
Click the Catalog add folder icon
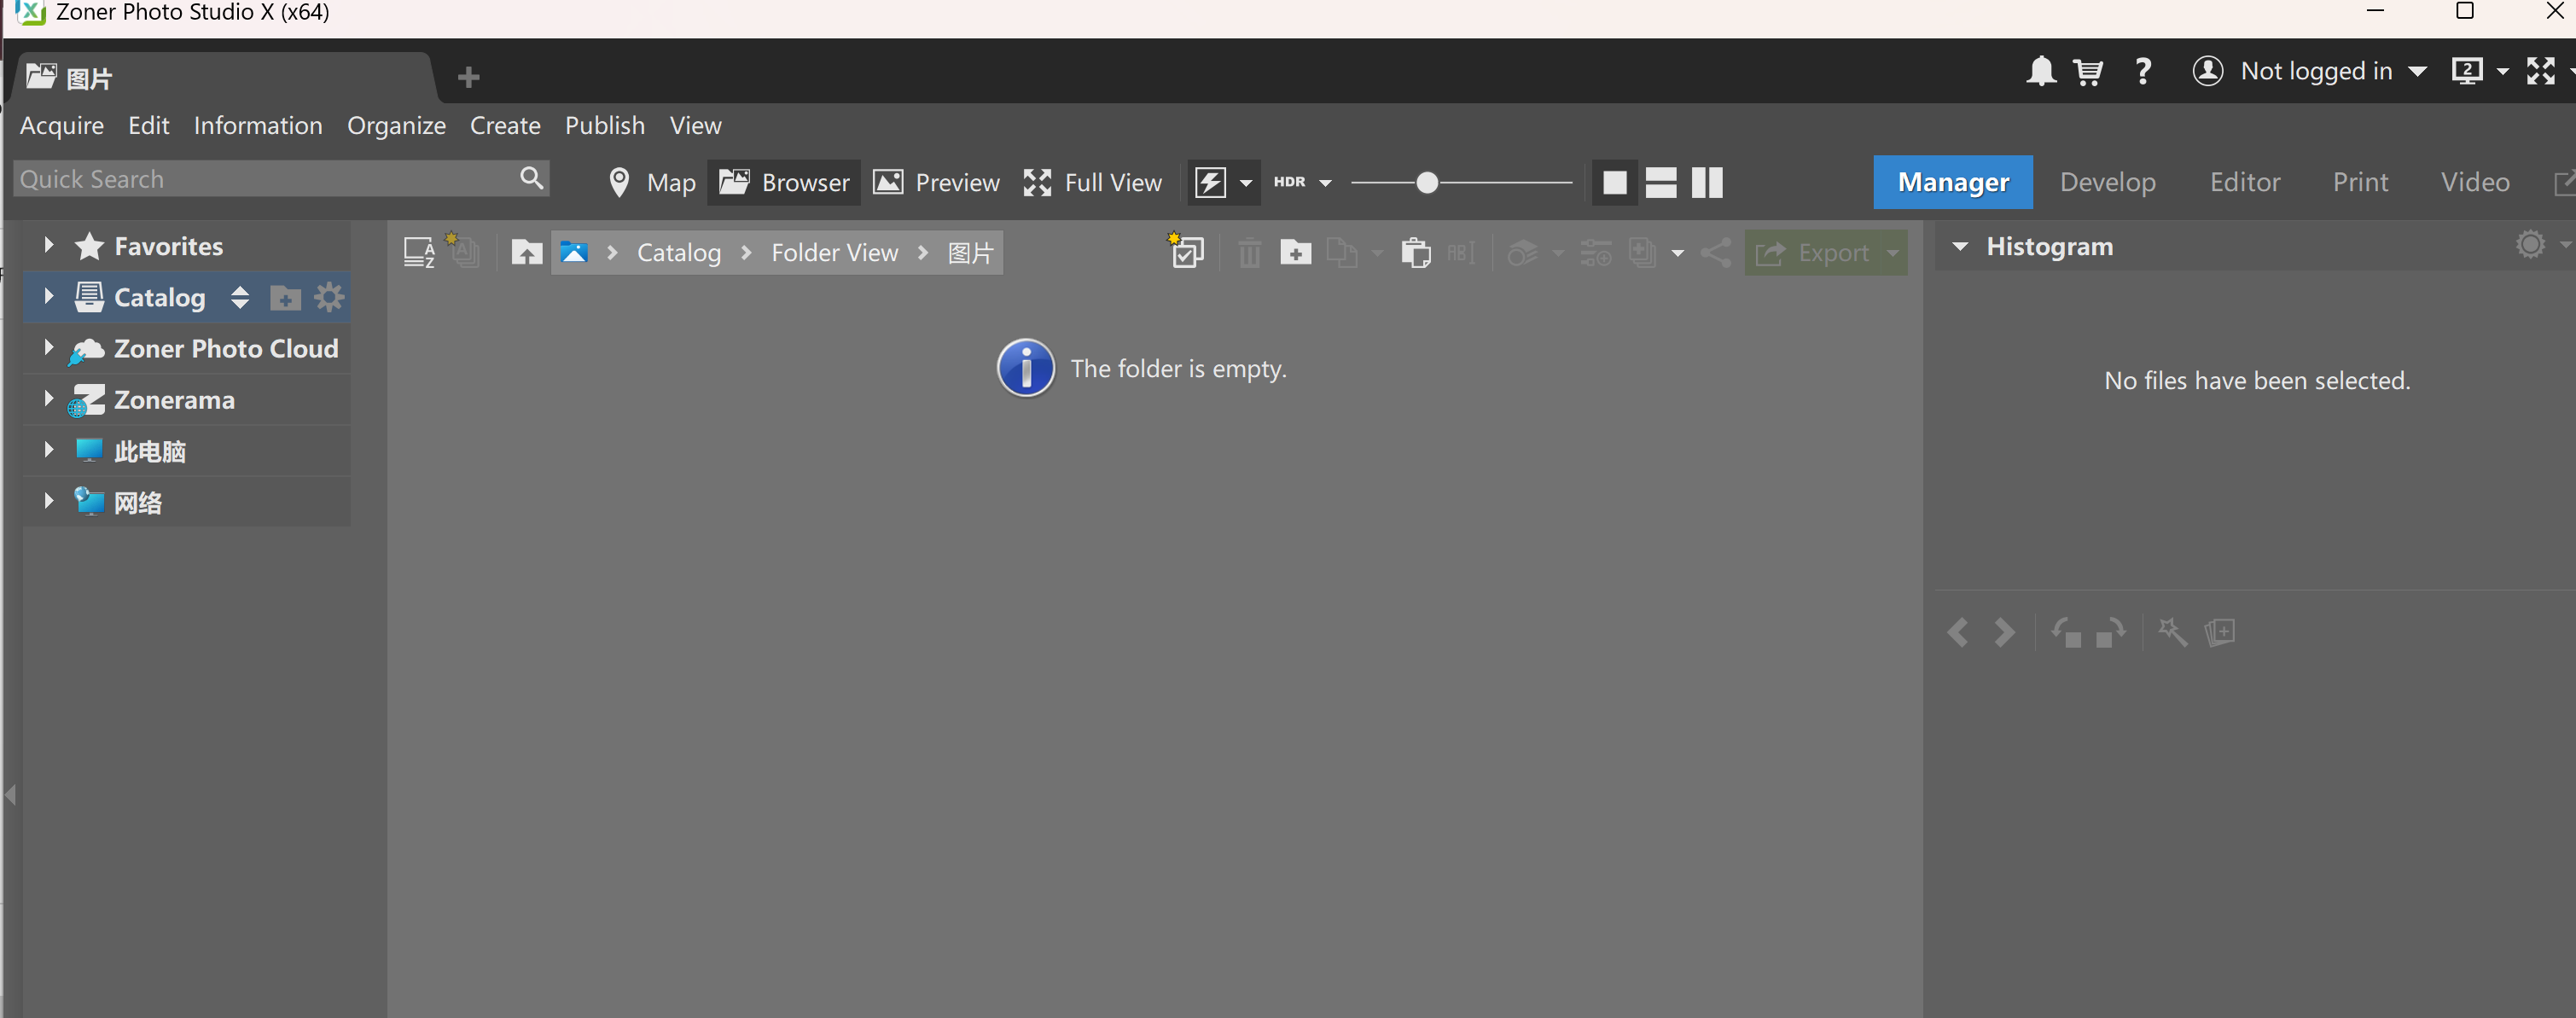pos(285,298)
